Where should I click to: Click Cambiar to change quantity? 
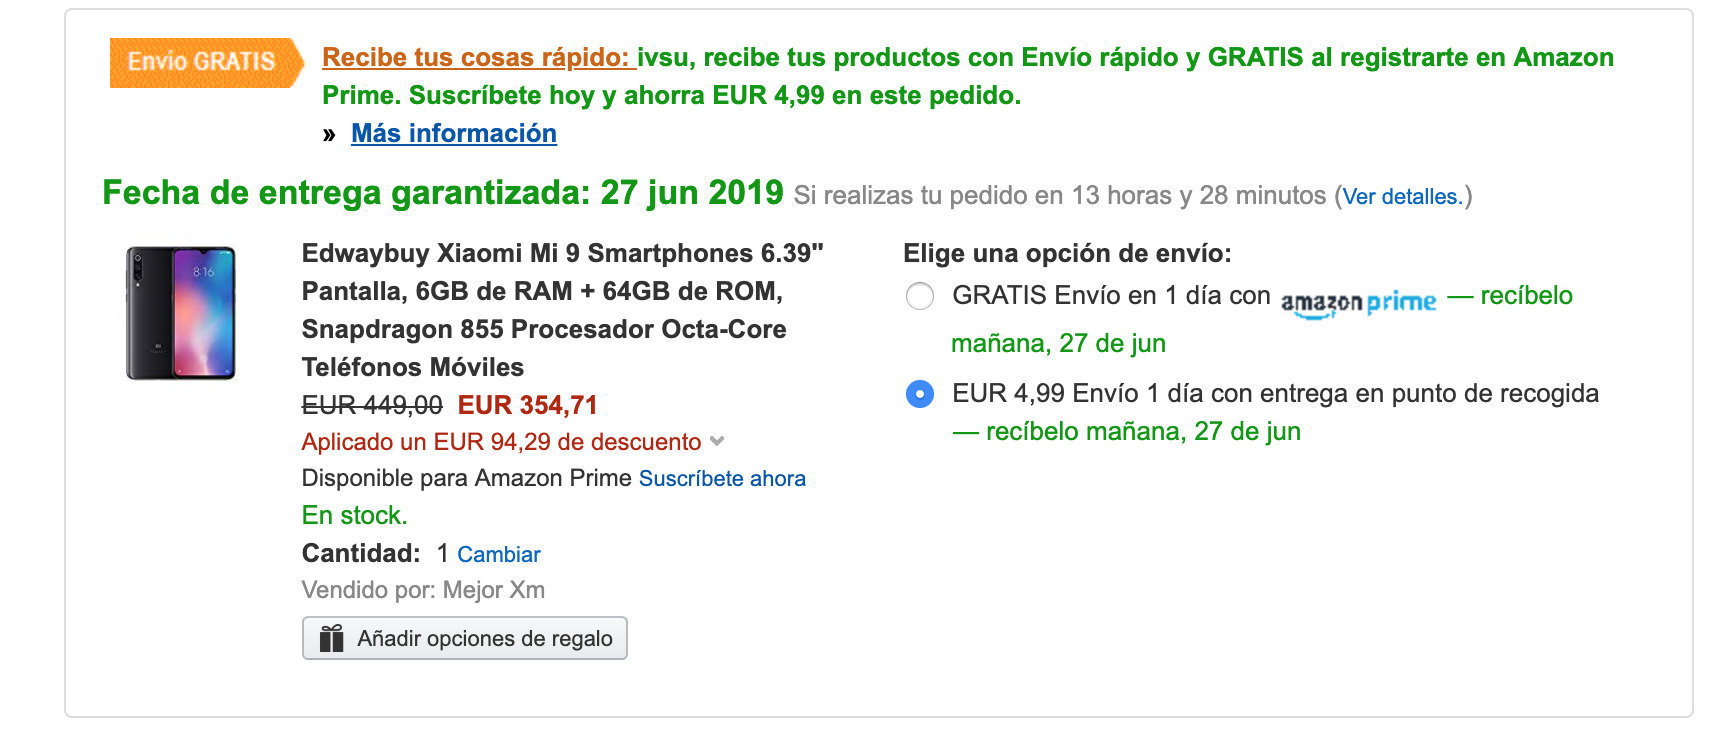pos(498,554)
